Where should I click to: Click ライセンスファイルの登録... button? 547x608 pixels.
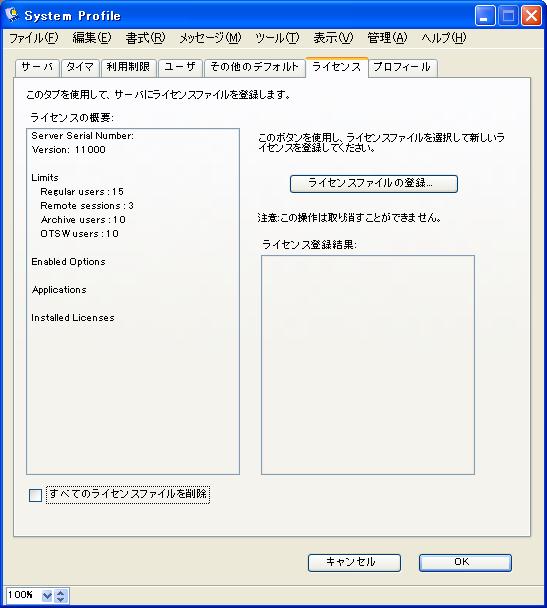click(374, 183)
